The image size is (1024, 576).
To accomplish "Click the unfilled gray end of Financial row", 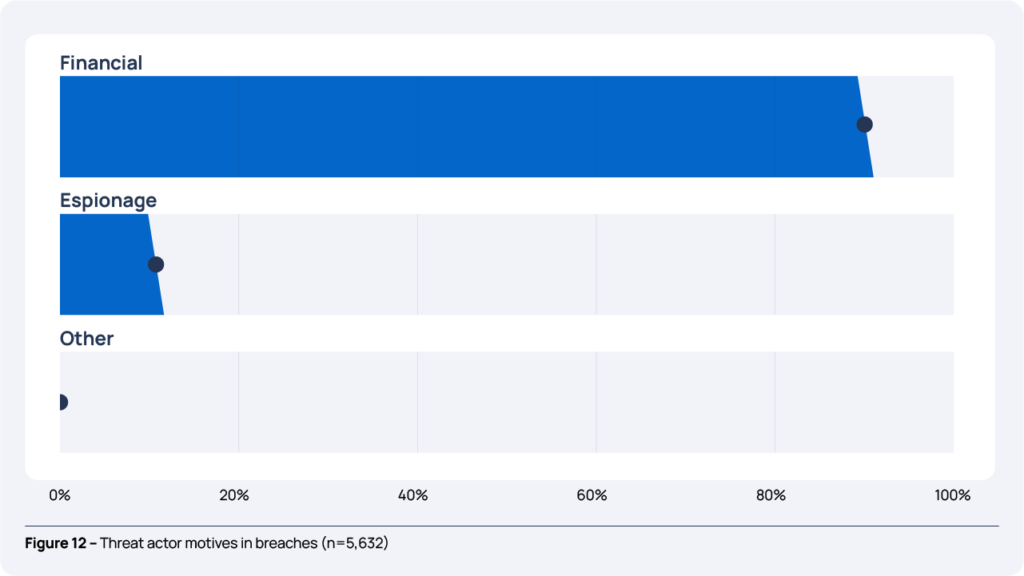I will (x=915, y=127).
